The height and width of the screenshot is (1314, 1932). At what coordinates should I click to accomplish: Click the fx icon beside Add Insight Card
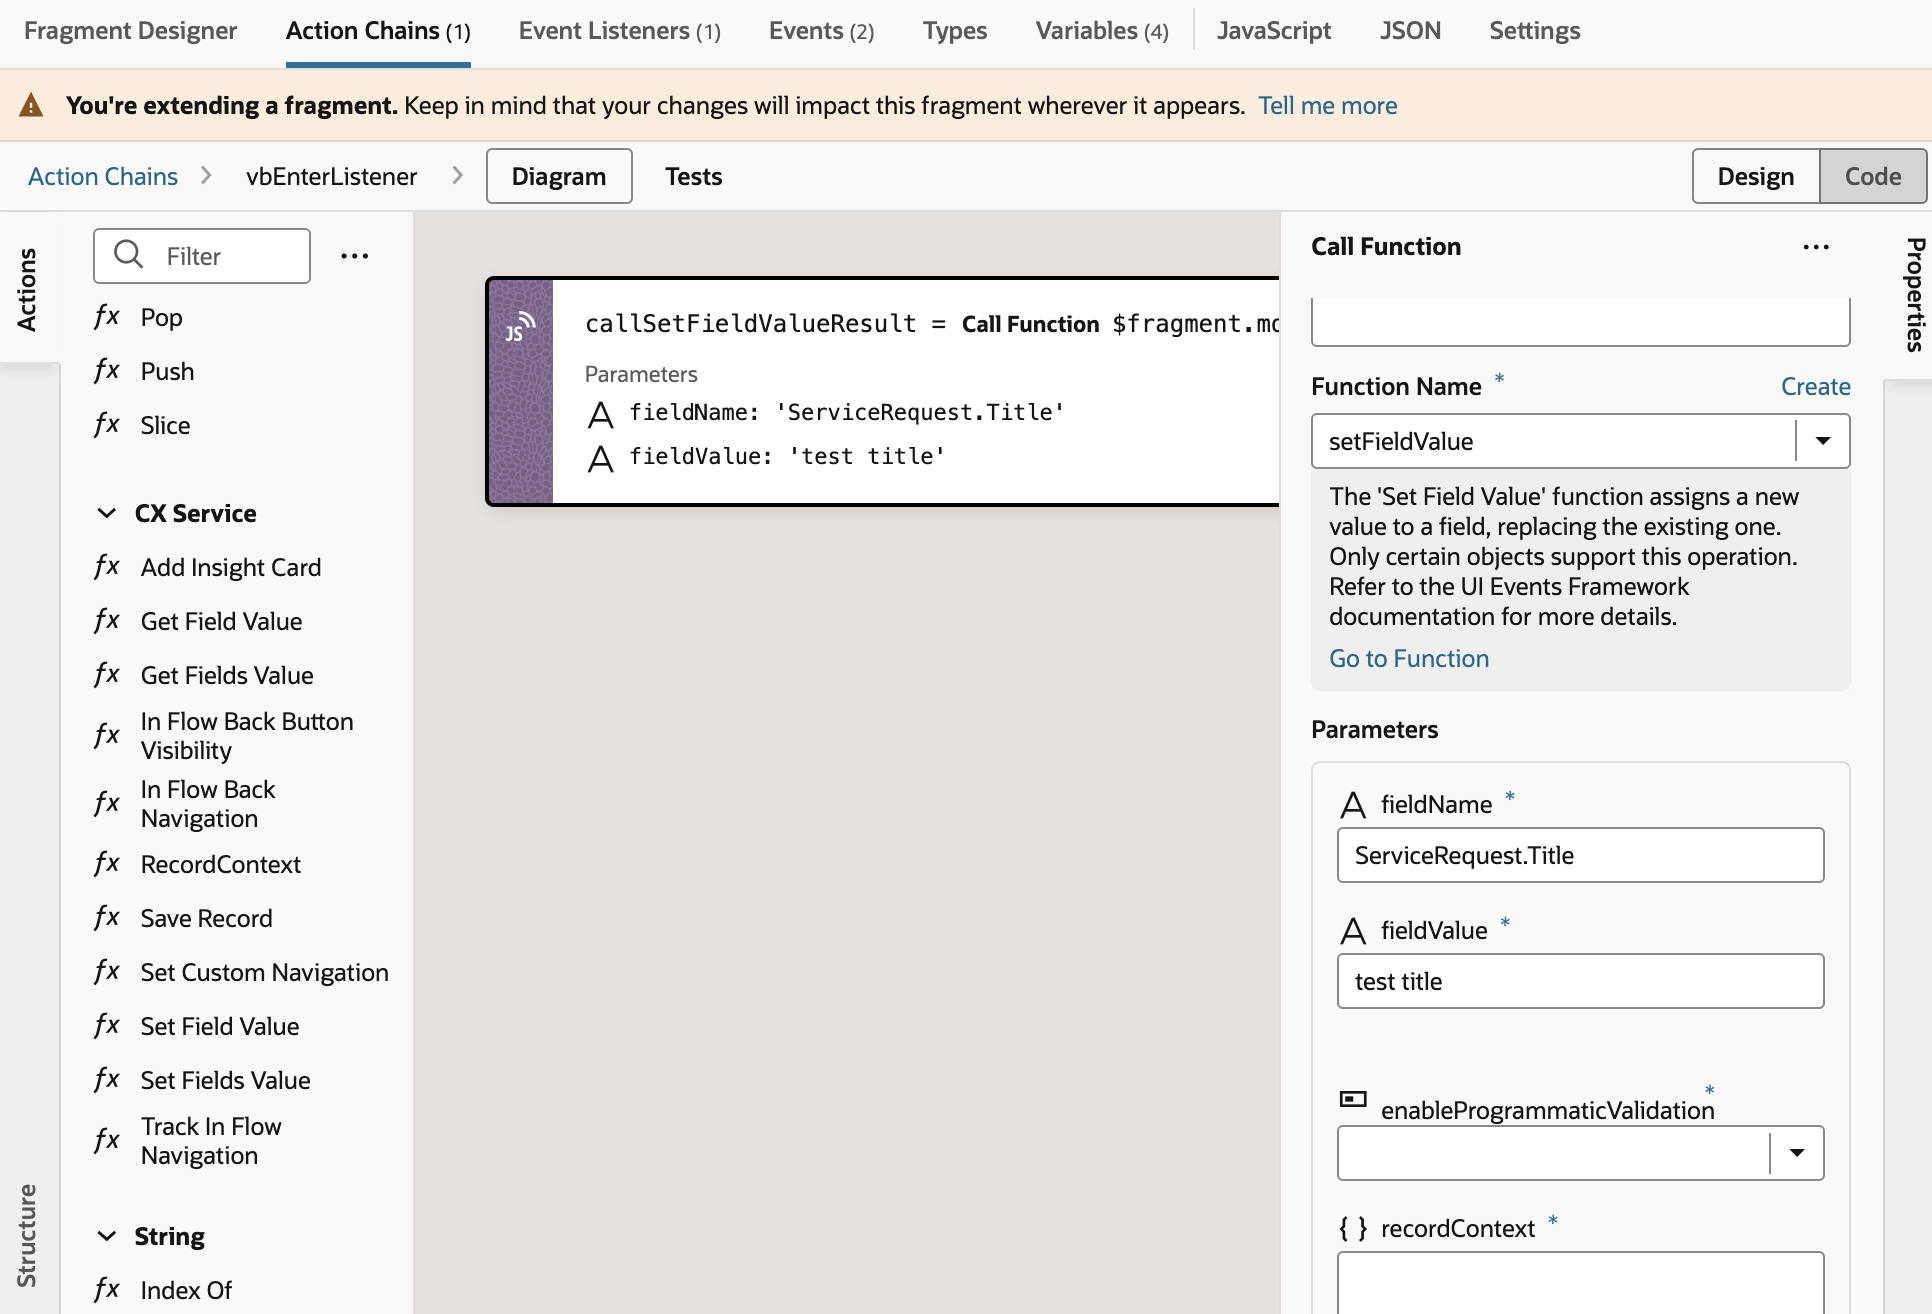[x=107, y=567]
